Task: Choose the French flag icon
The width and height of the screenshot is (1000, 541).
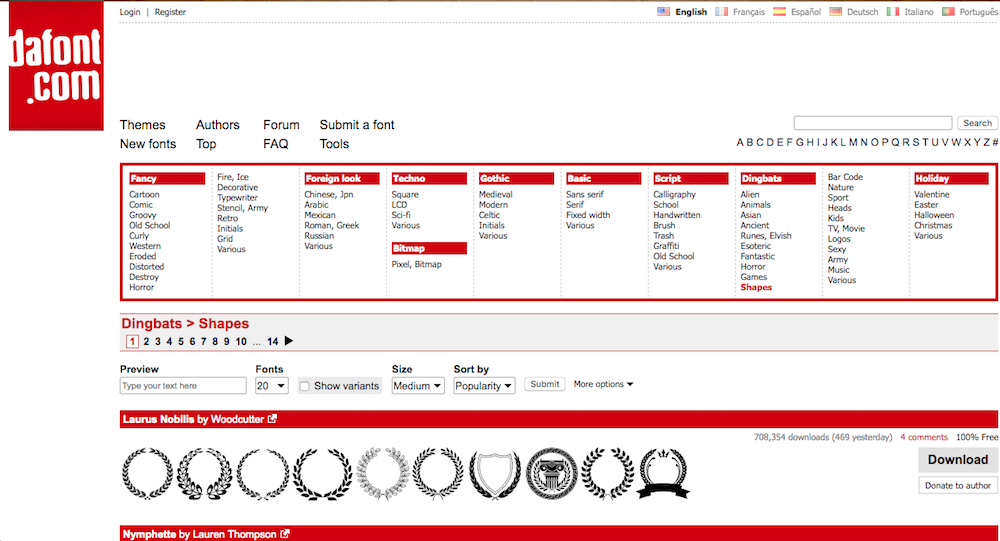Action: [721, 12]
